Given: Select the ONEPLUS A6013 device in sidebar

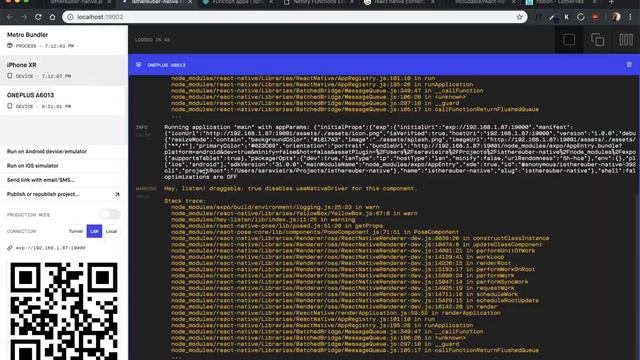Looking at the screenshot, I should pyautogui.click(x=64, y=100).
